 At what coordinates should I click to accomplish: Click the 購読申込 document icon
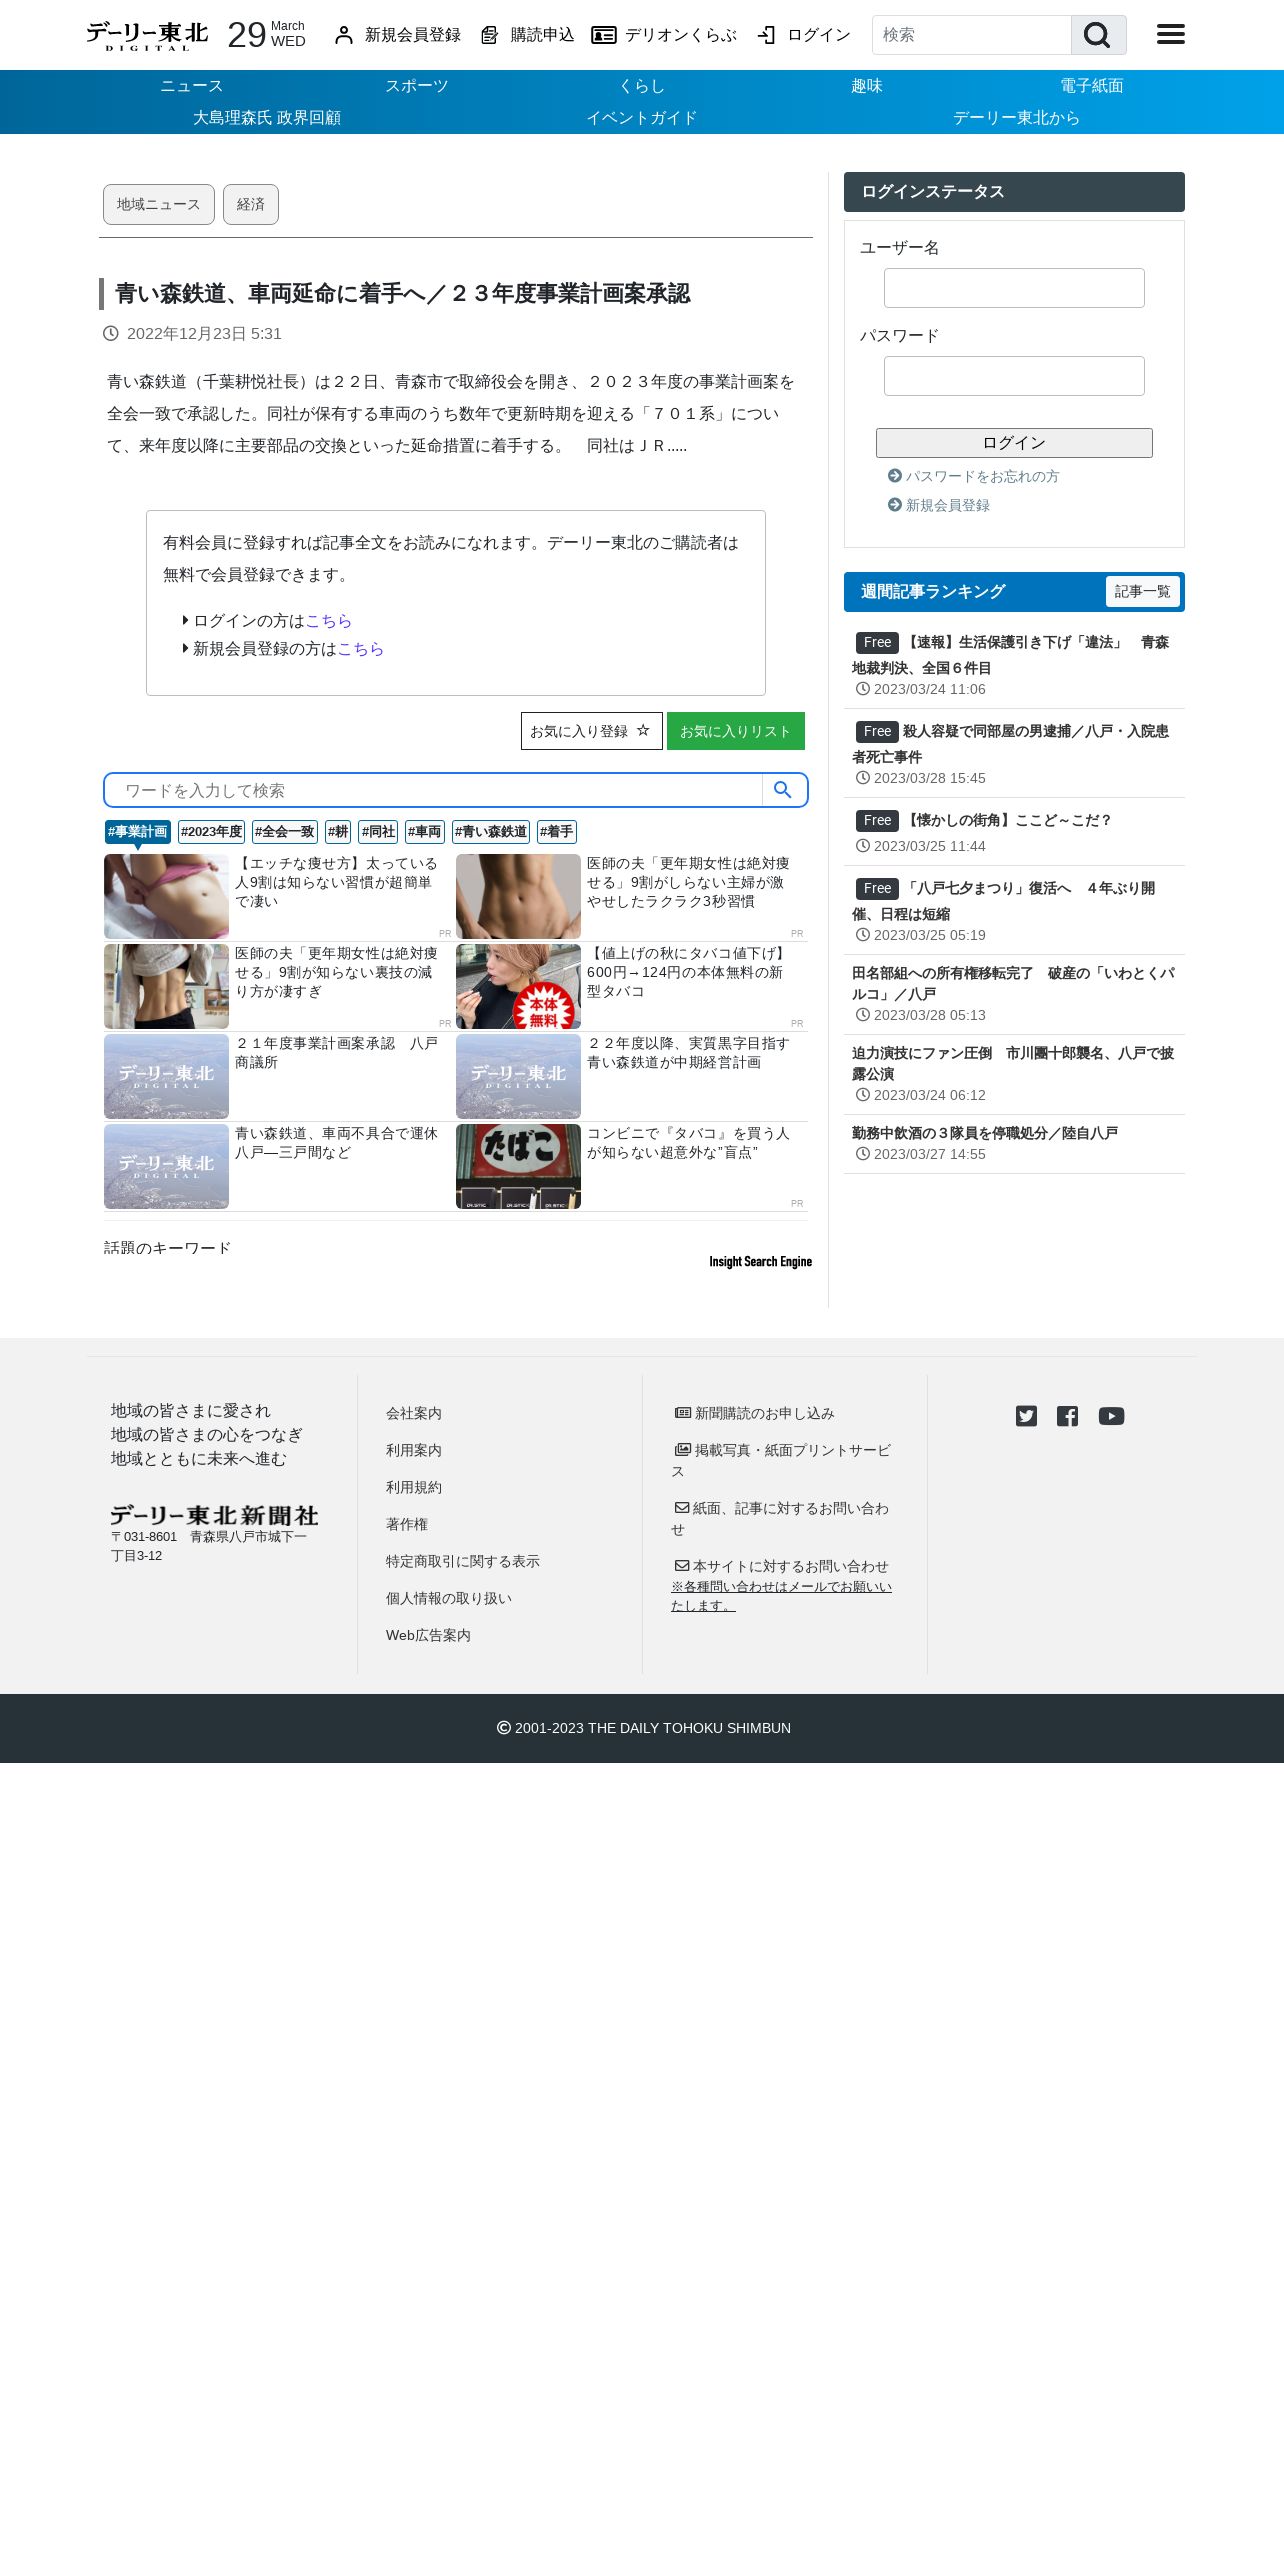[489, 35]
